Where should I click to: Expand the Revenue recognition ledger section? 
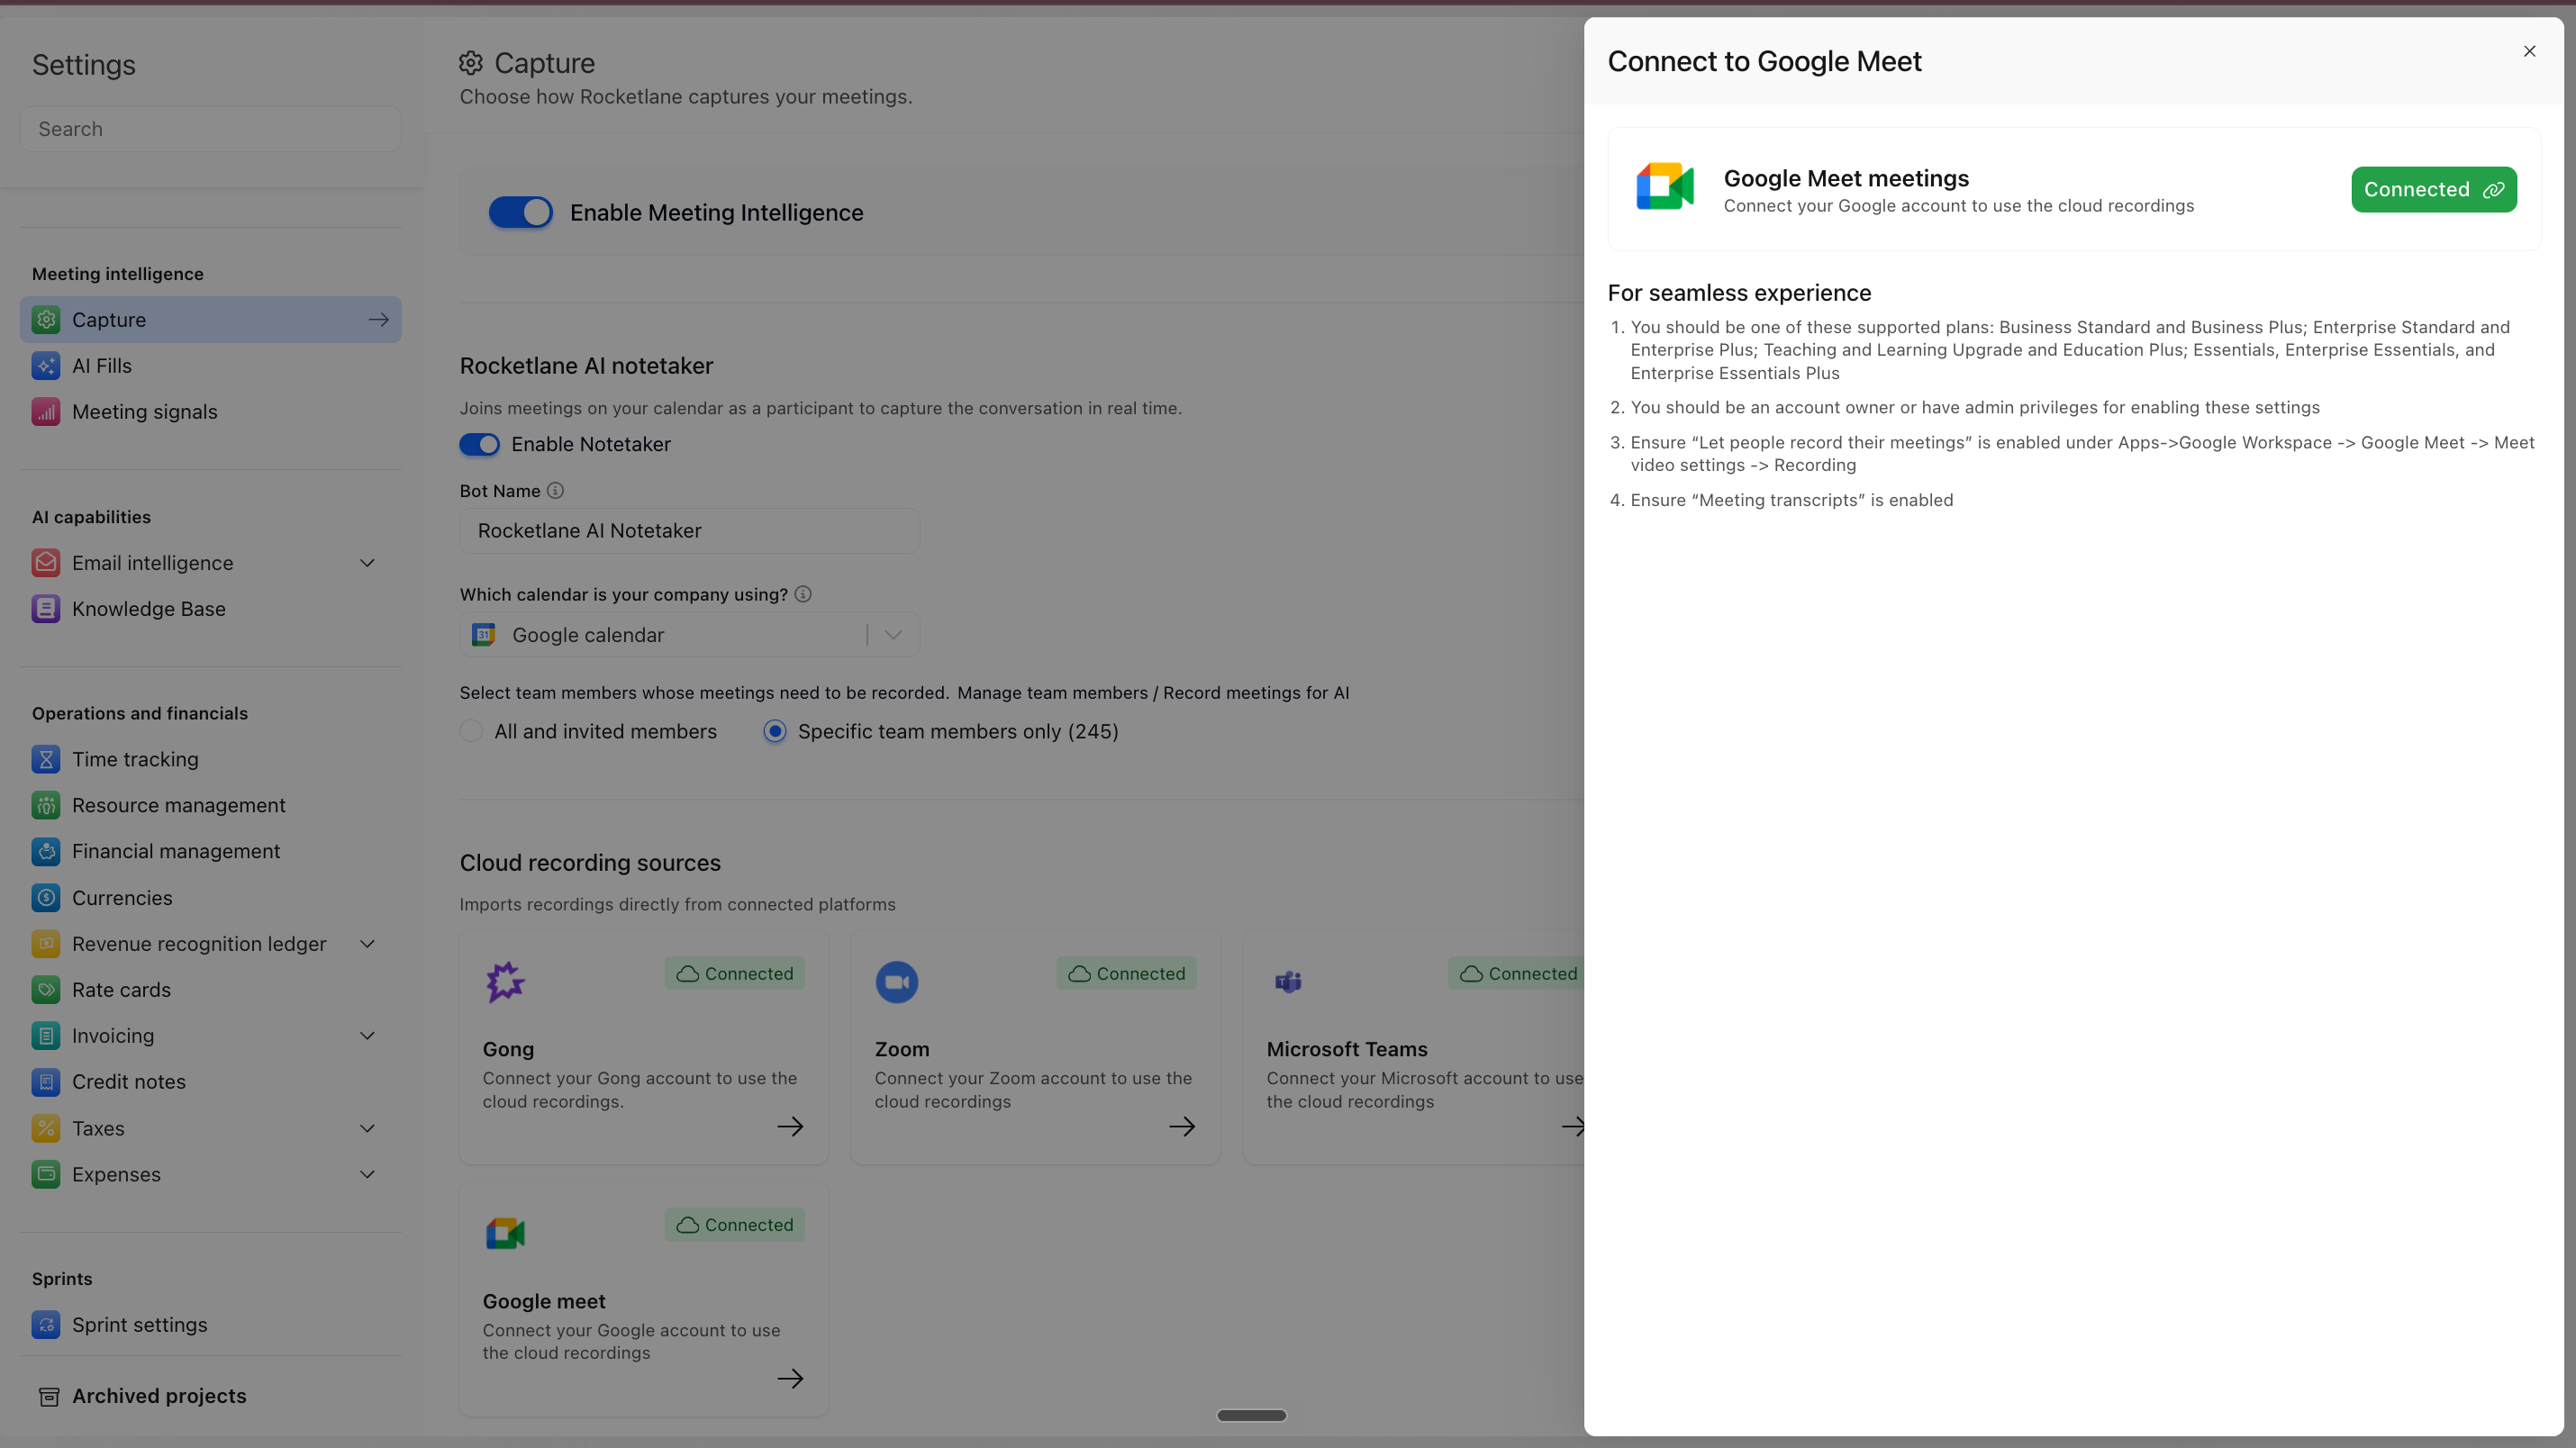(367, 944)
